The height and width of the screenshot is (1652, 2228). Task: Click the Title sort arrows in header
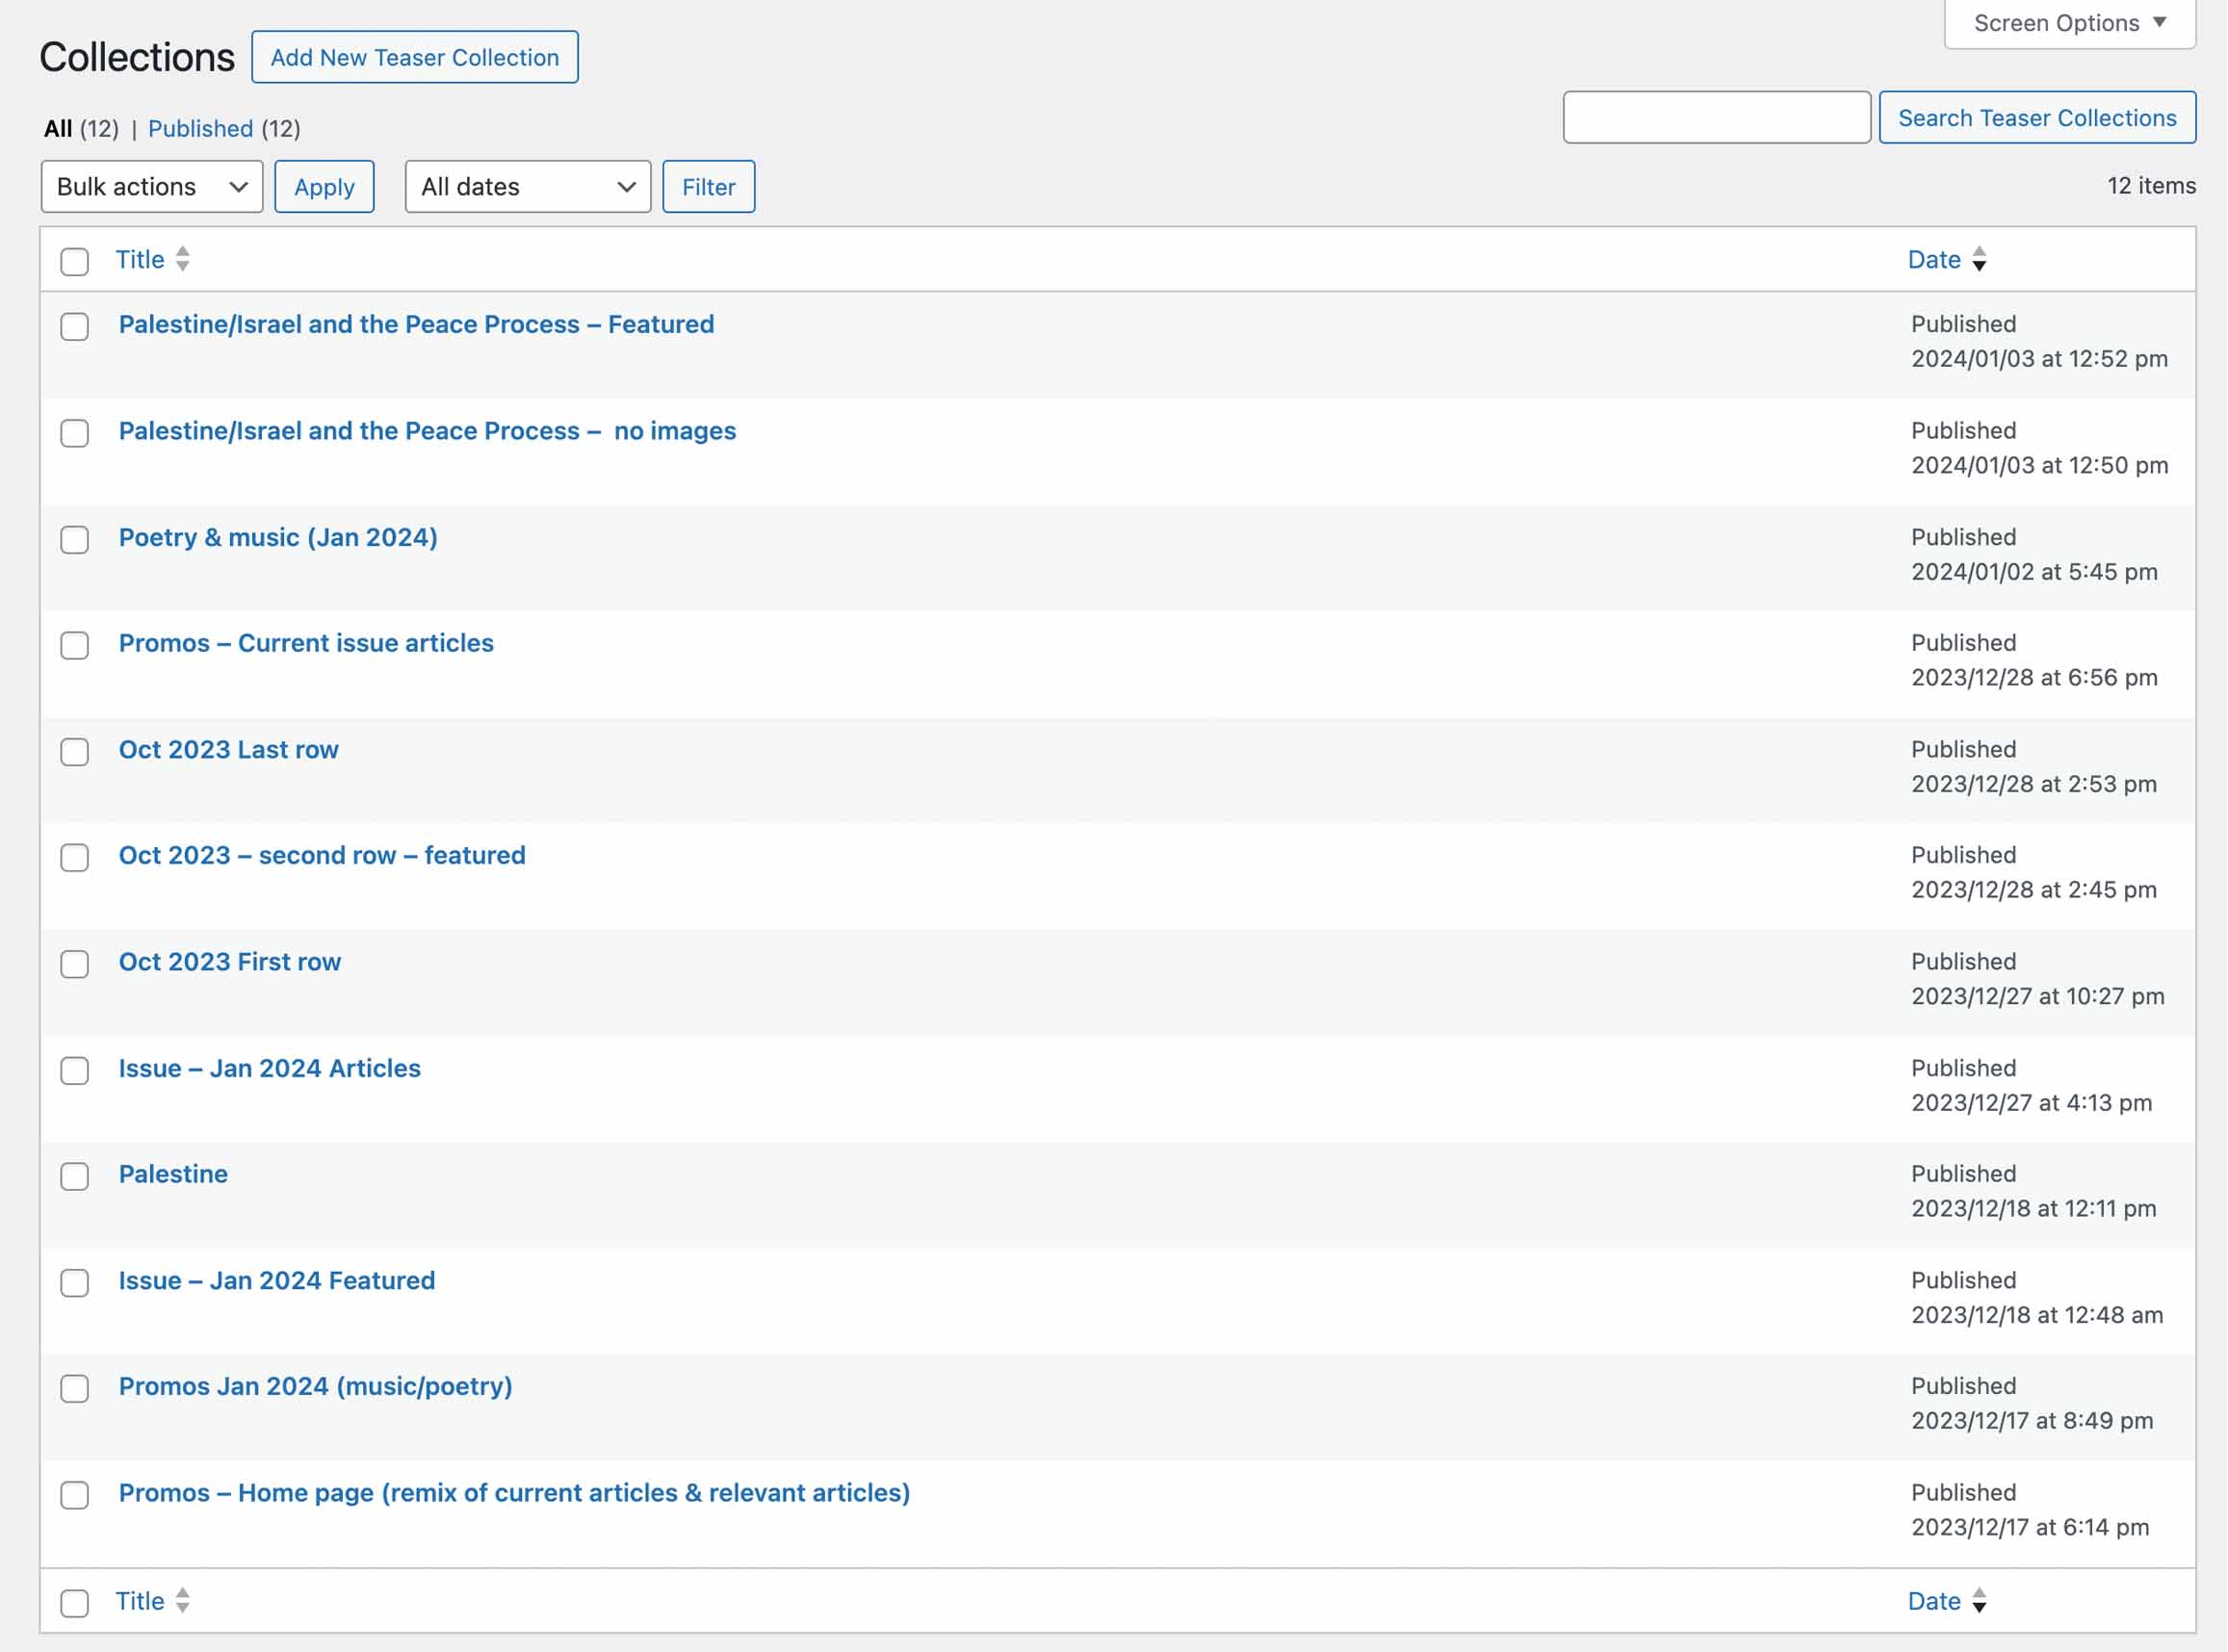tap(182, 259)
